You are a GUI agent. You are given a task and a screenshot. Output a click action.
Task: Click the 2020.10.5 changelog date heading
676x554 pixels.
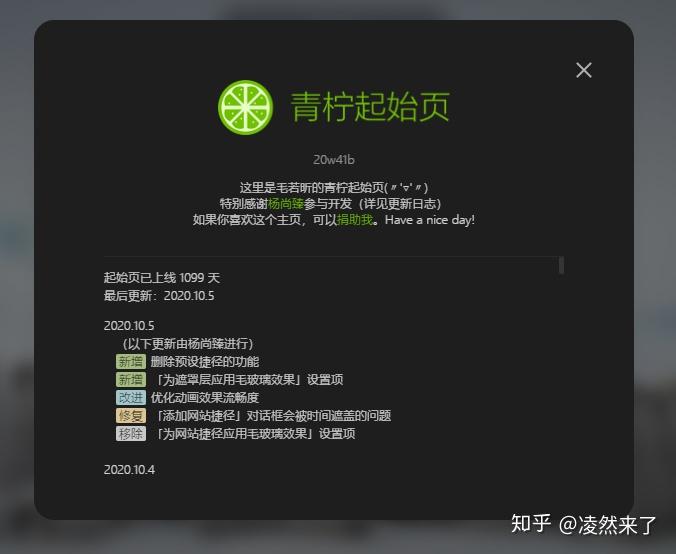pyautogui.click(x=129, y=326)
